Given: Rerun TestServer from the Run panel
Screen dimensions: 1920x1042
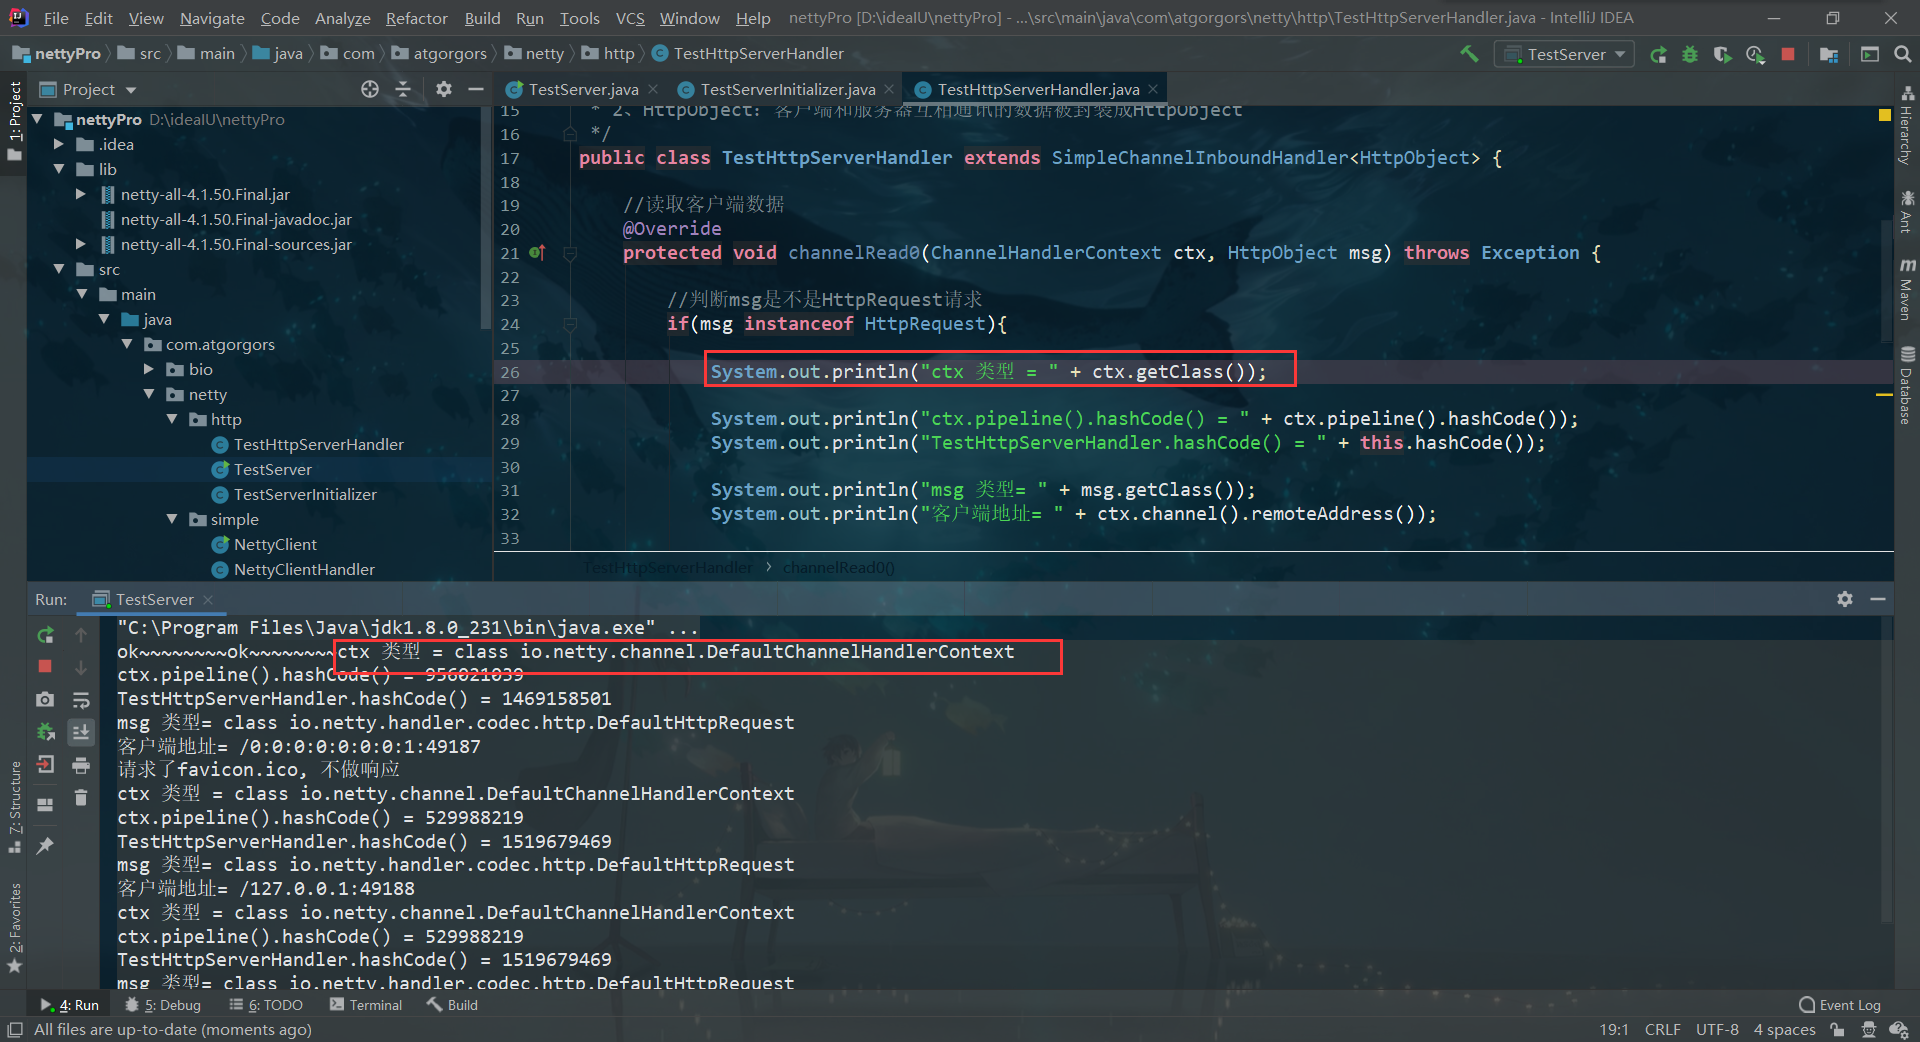Looking at the screenshot, I should tap(45, 635).
